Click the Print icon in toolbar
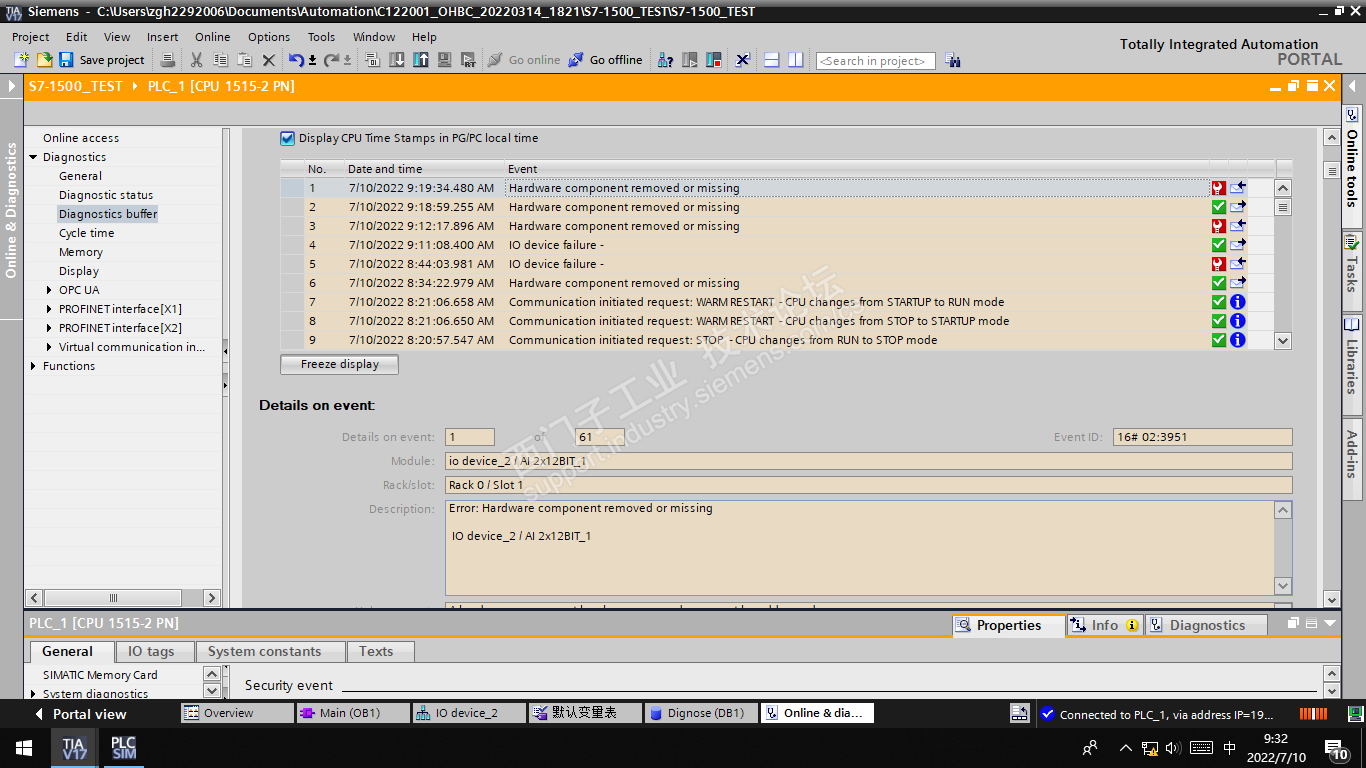This screenshot has width=1366, height=768. click(168, 60)
